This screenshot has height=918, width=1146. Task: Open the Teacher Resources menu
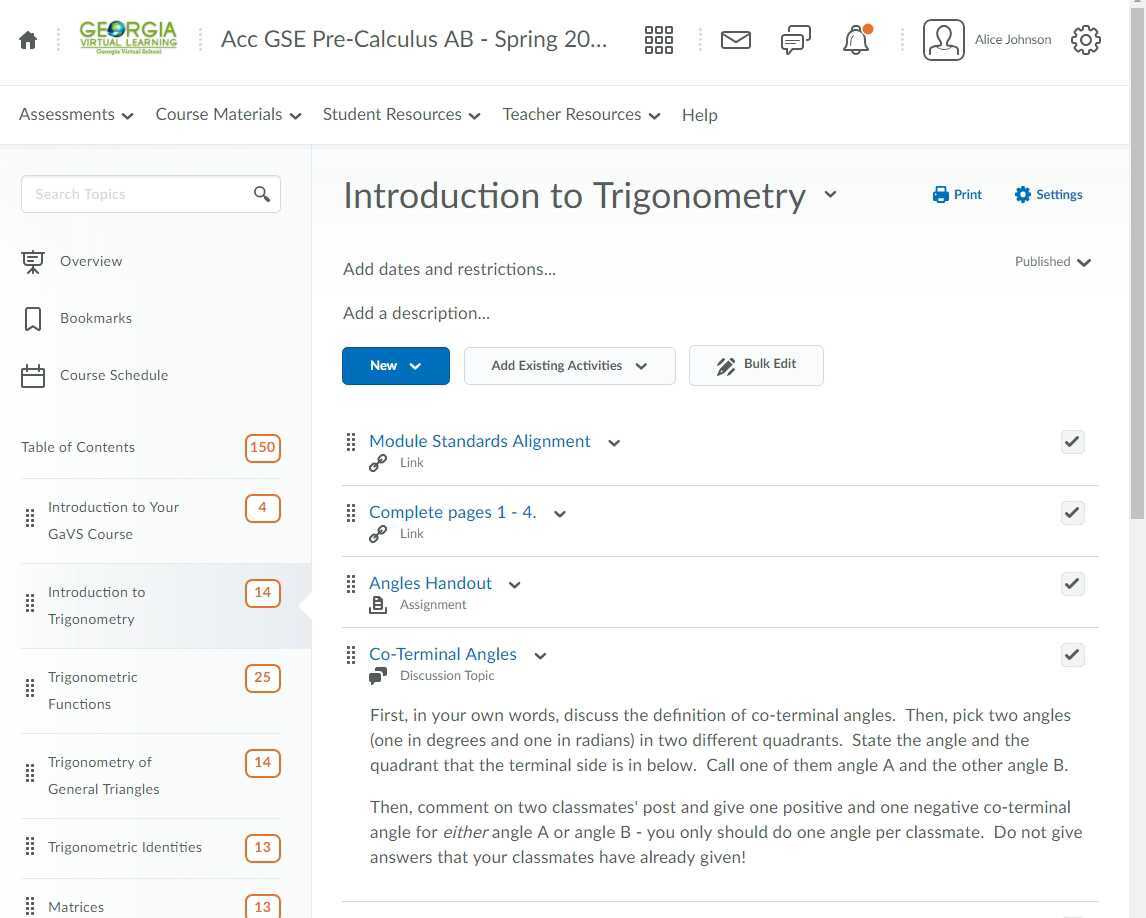point(581,115)
